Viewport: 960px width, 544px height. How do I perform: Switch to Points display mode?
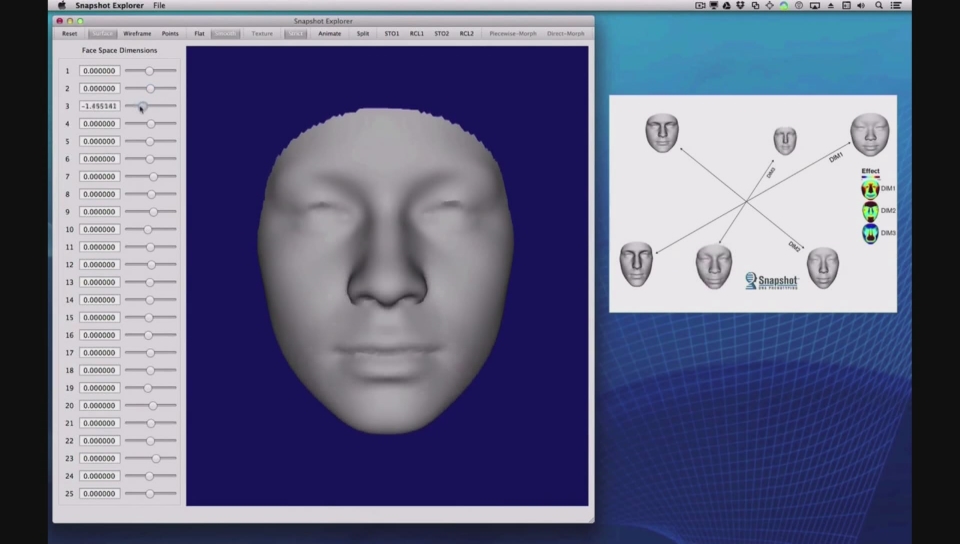pyautogui.click(x=170, y=33)
